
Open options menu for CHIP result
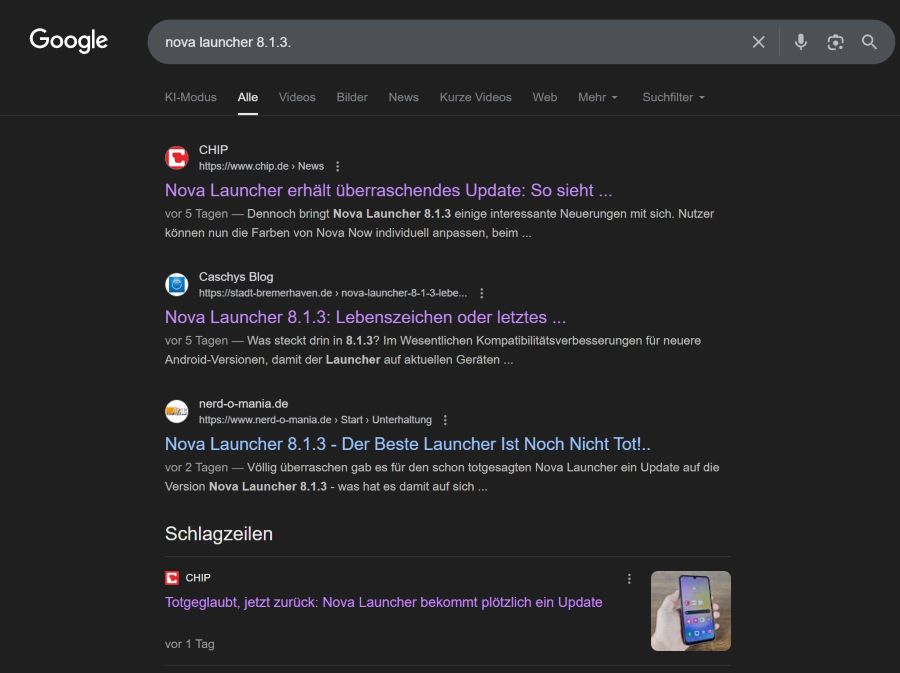[338, 166]
